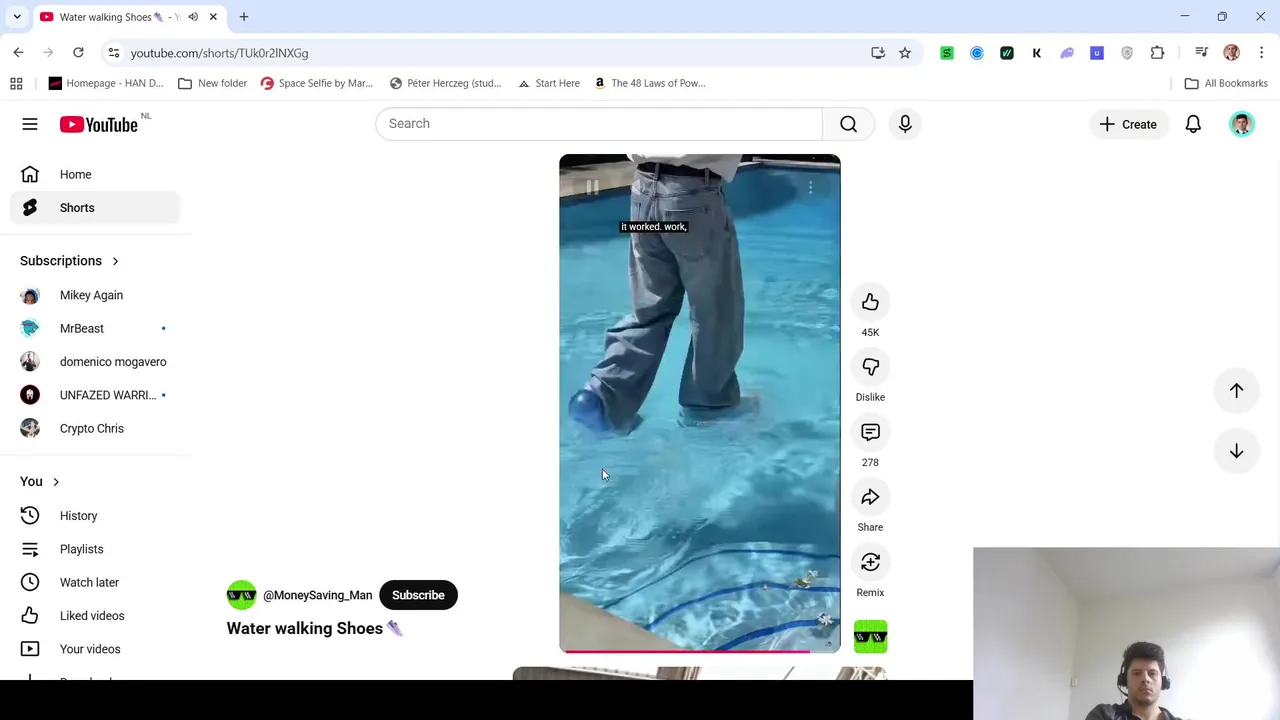The image size is (1280, 720).
Task: Open the K extension icon
Action: pos(1037,53)
